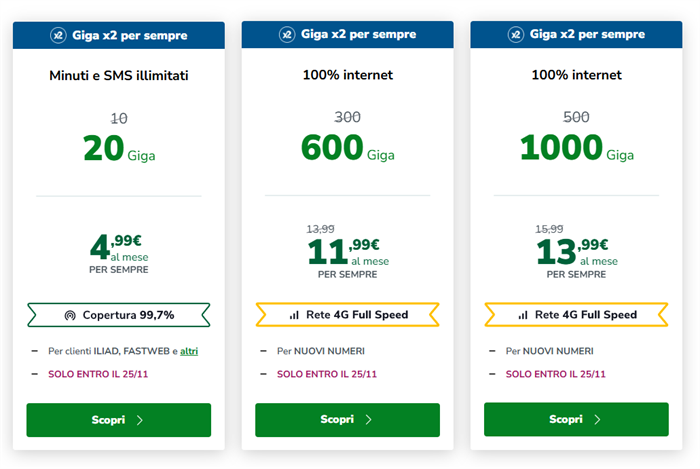Open the Scopri button for the 1000 Giga plan

pos(576,419)
